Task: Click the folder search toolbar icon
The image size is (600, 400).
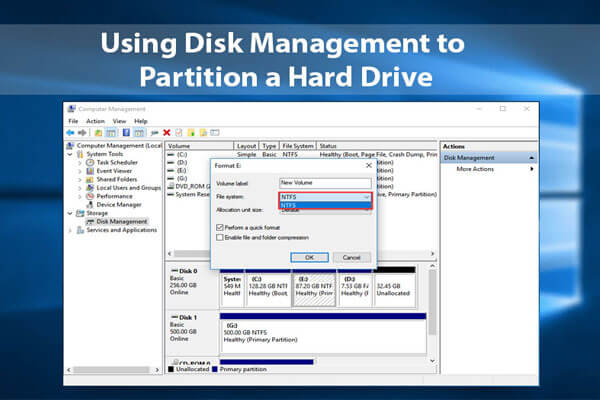Action: [203, 133]
